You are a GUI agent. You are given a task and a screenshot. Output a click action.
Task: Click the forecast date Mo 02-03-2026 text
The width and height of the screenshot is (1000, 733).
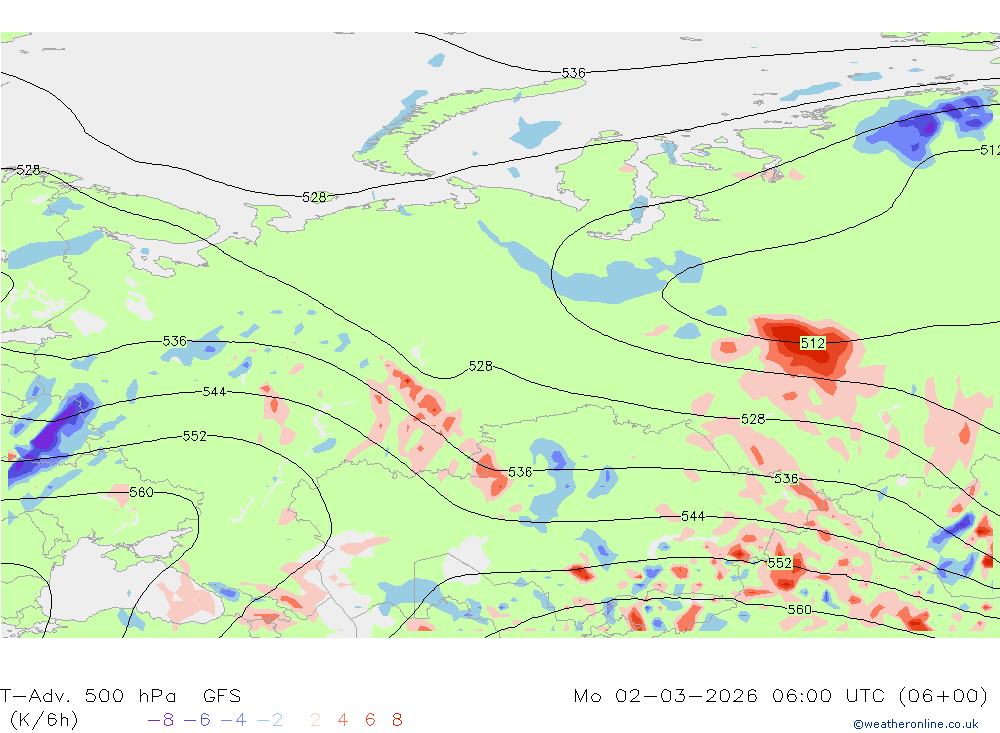[x=665, y=695]
